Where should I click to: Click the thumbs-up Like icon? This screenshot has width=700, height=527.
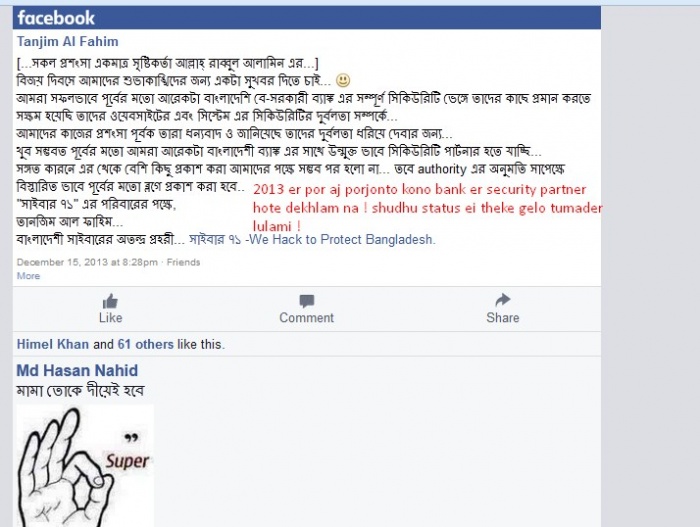pyautogui.click(x=110, y=301)
